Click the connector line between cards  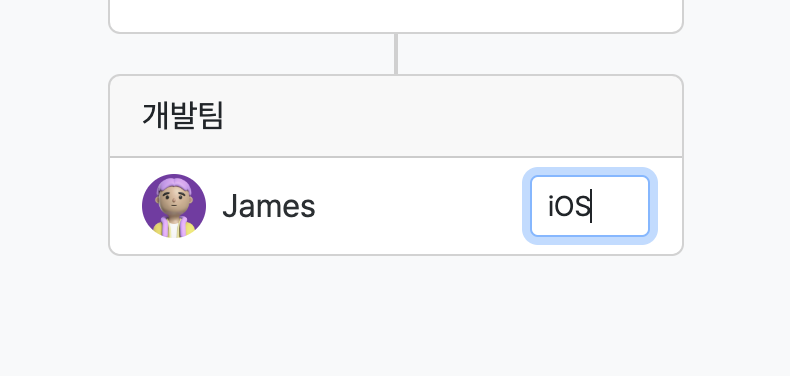(x=396, y=54)
